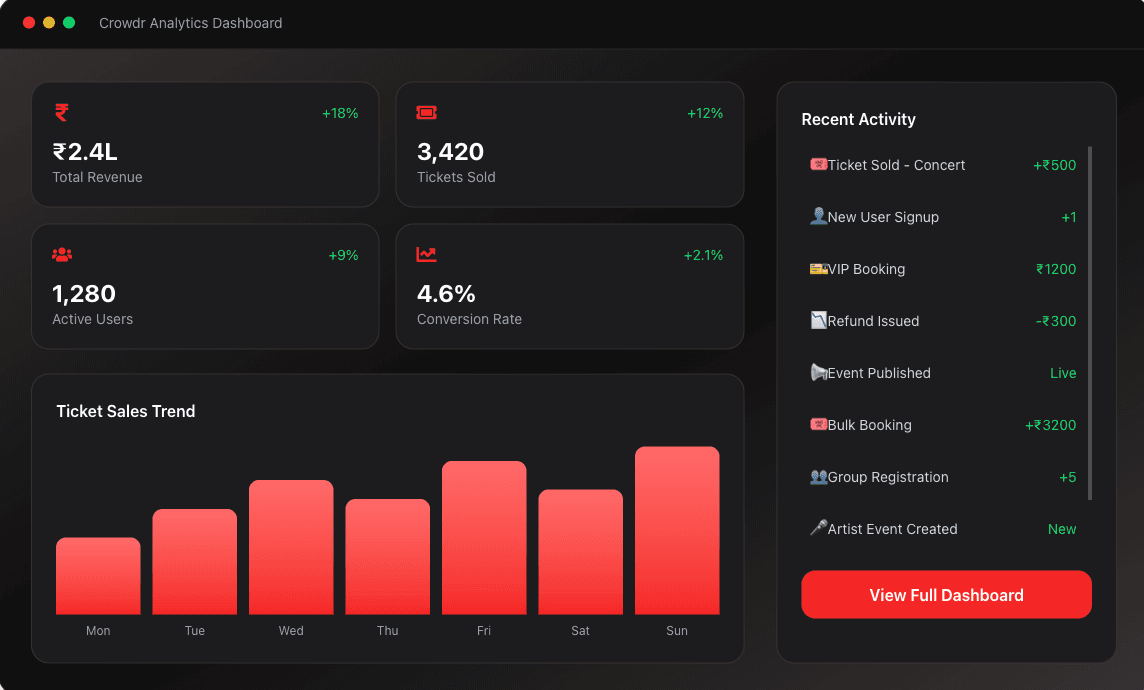
Task: Click the +18% growth indicator on Total Revenue
Action: pyautogui.click(x=340, y=113)
